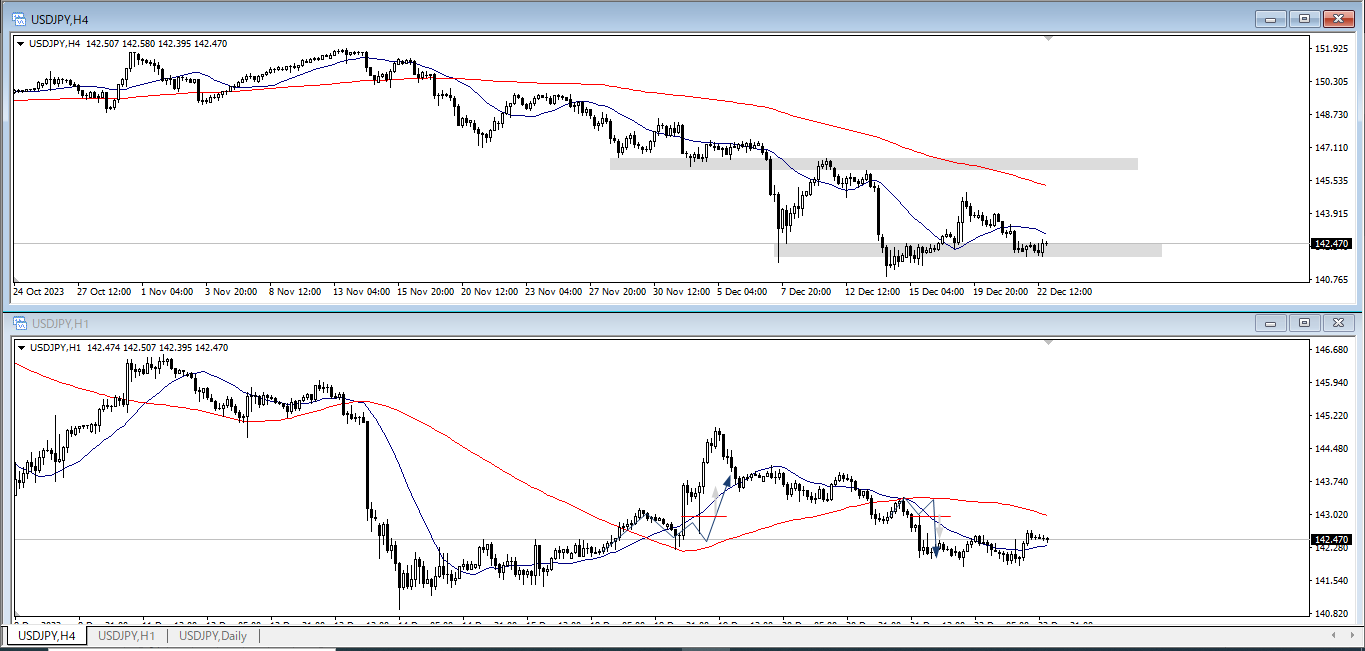Click the chart shift triangle in H4 chart
Viewport: 1365px width, 651px height.
coord(1048,38)
